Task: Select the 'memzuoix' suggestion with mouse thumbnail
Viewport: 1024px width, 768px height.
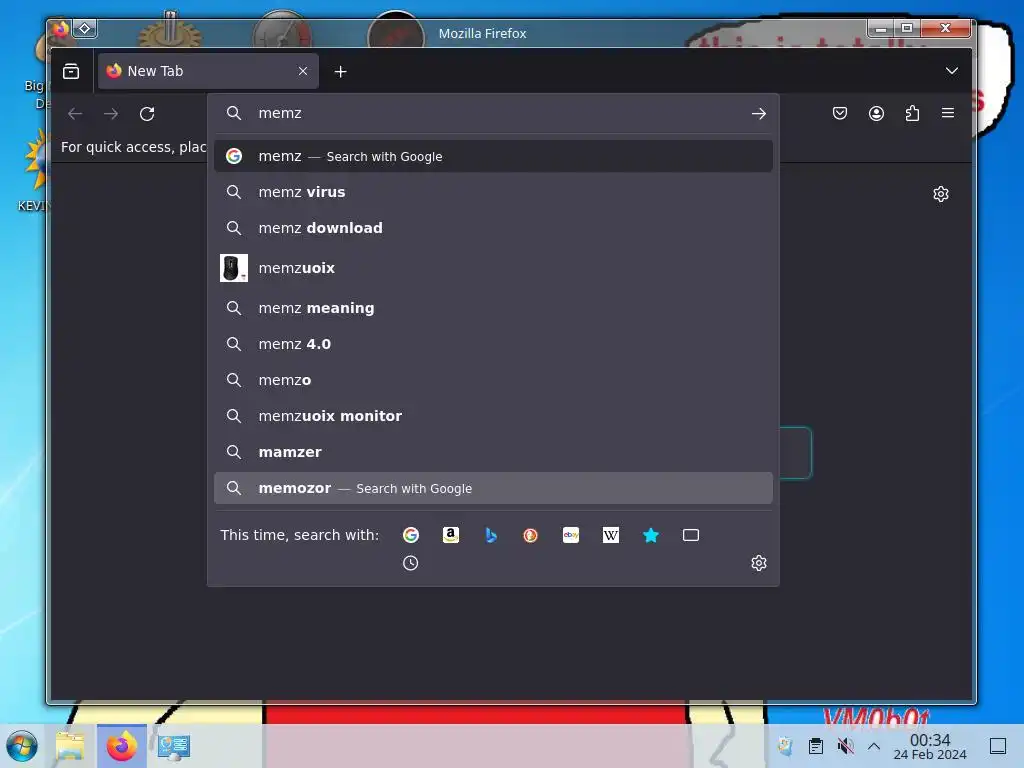Action: [x=493, y=268]
